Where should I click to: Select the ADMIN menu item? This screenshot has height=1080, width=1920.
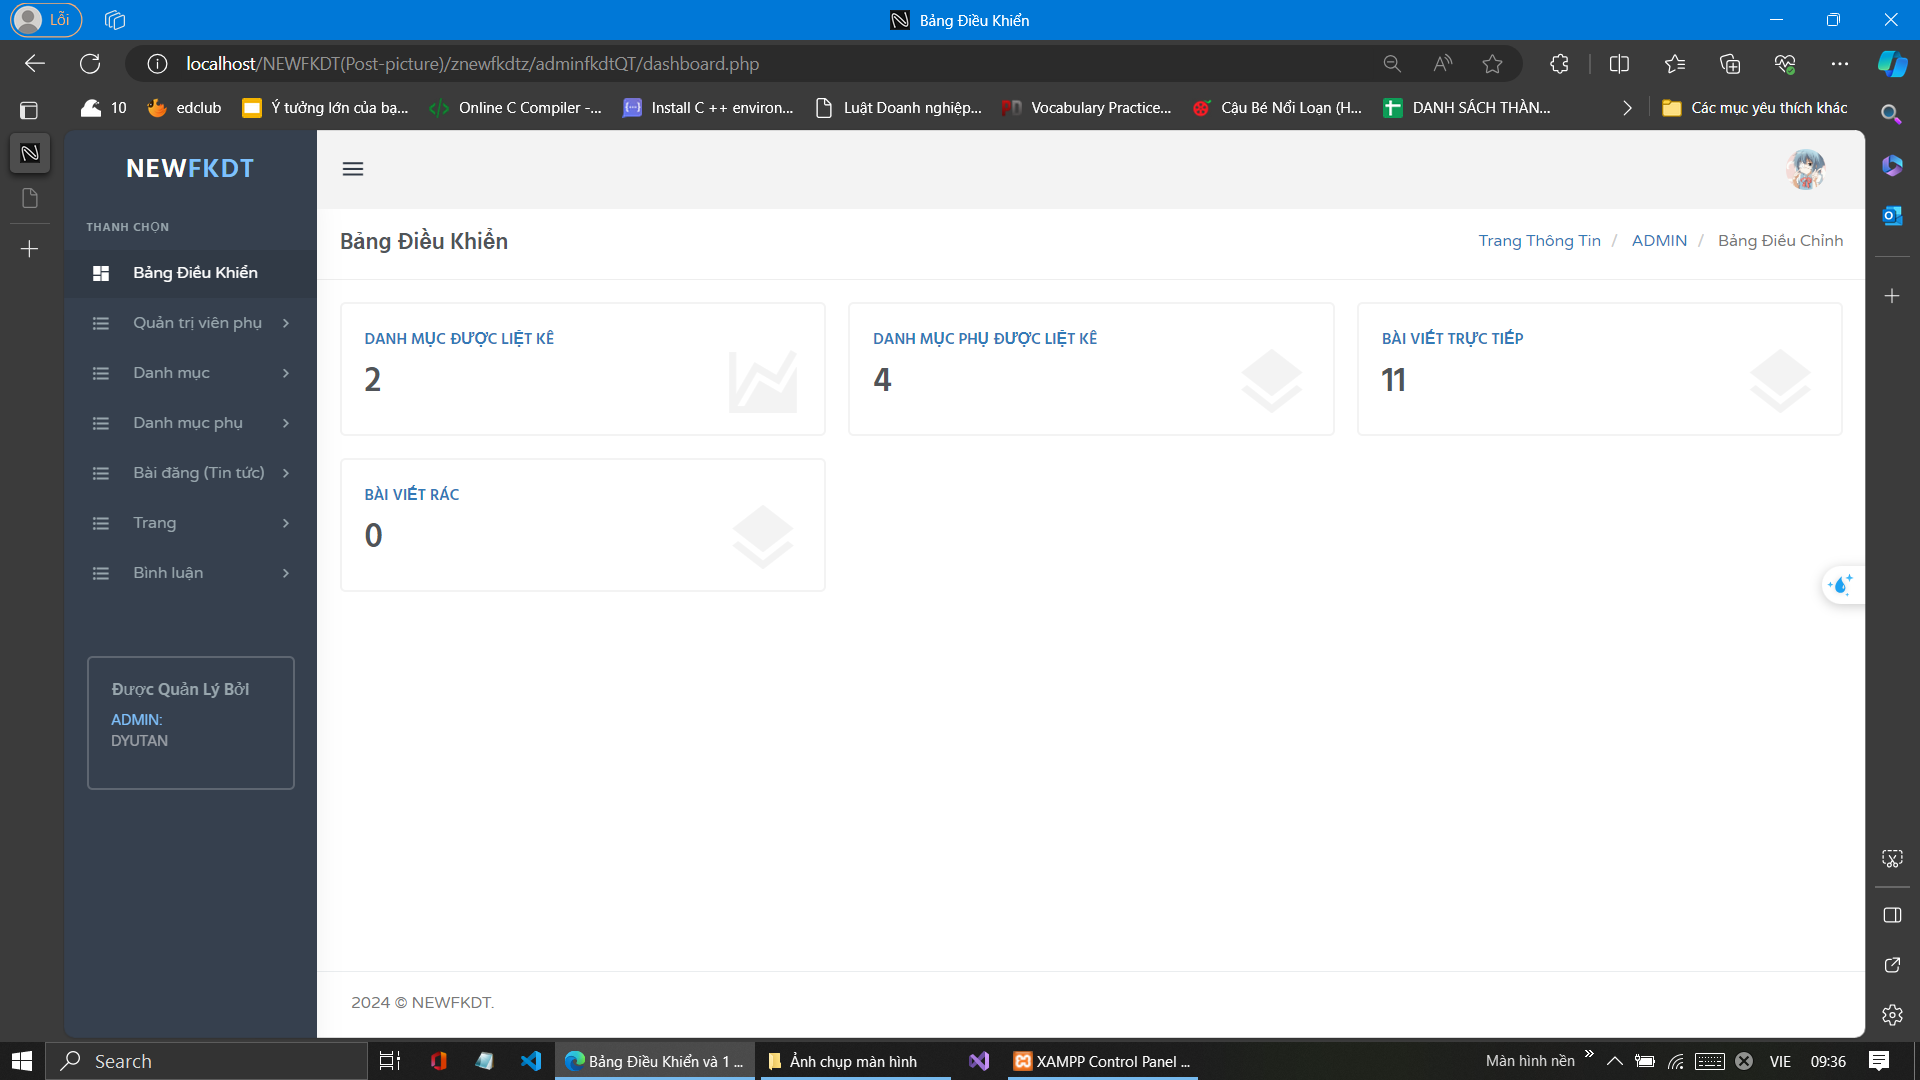pyautogui.click(x=1660, y=241)
